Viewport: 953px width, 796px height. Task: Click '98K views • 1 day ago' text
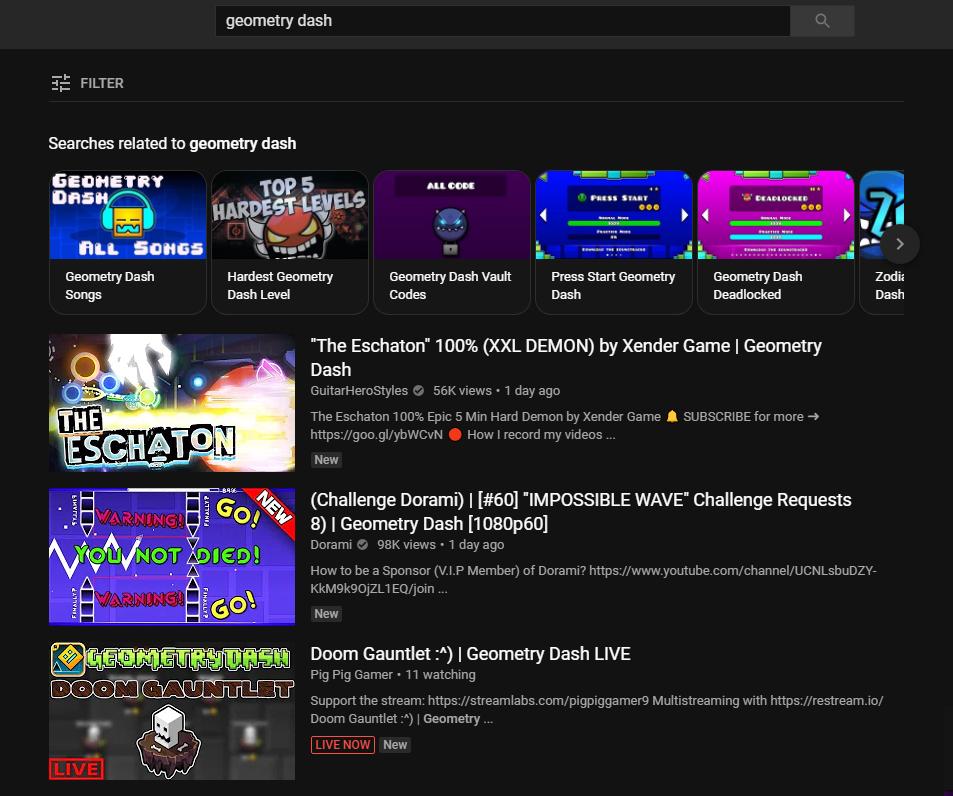point(441,544)
